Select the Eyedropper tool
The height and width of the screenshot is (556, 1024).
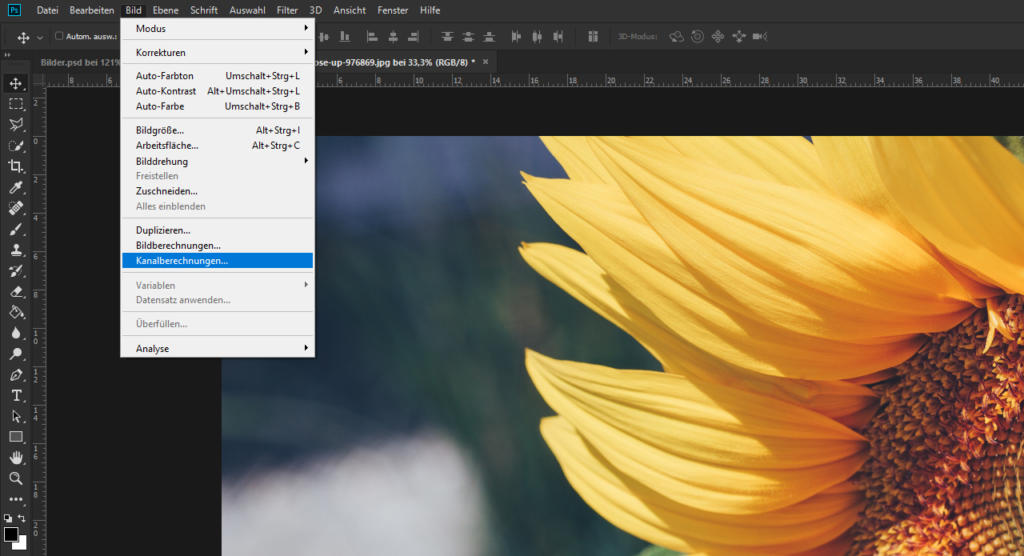click(x=16, y=188)
